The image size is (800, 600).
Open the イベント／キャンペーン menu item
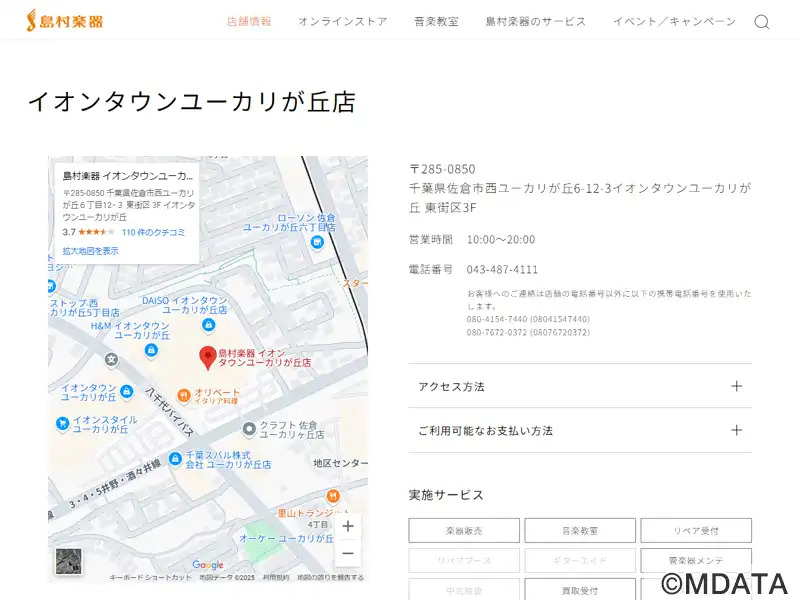(x=674, y=21)
